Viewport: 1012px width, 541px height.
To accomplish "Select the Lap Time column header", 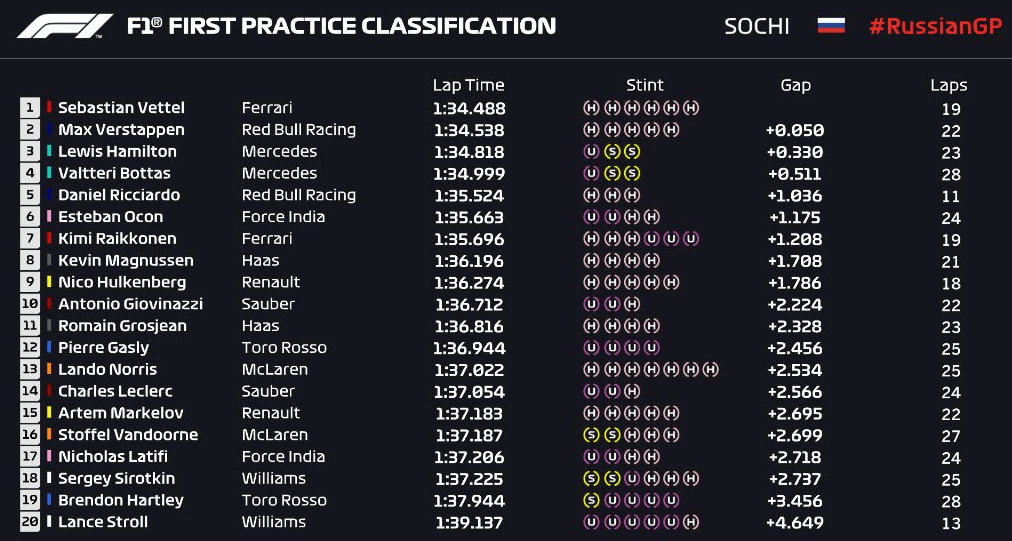I will point(469,85).
